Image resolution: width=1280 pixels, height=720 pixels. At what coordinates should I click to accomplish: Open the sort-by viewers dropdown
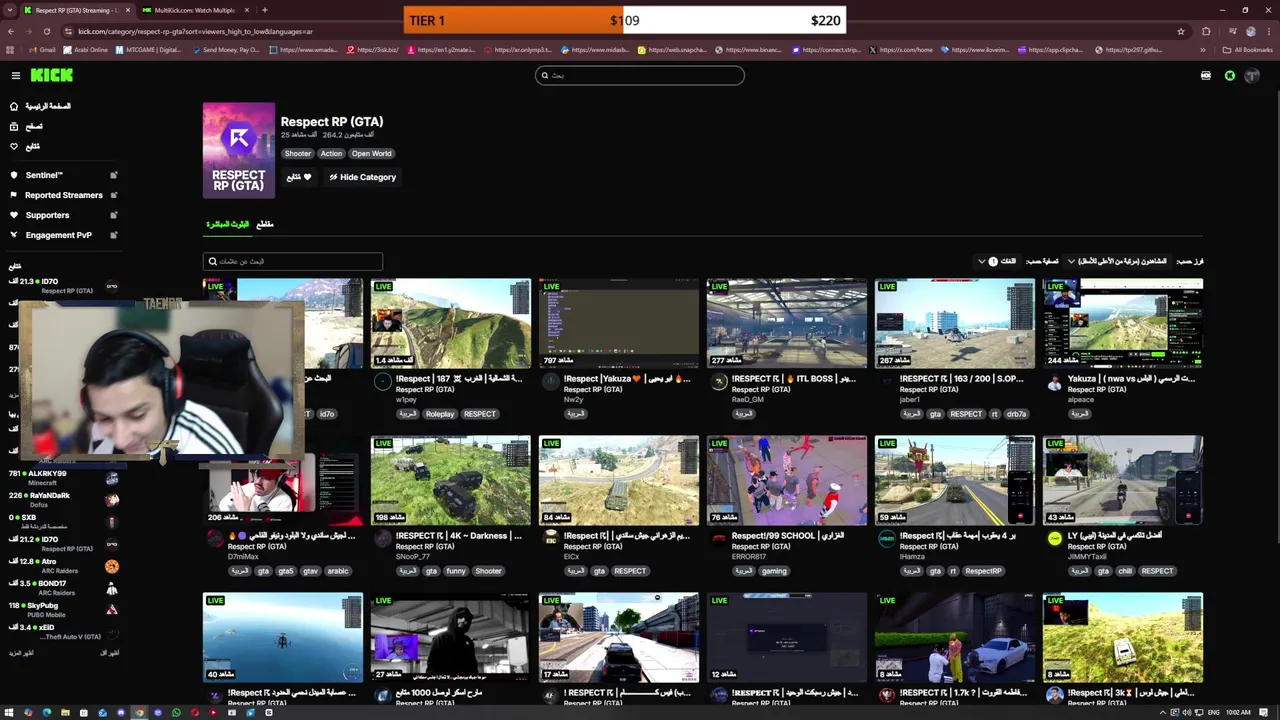[x=1116, y=261]
